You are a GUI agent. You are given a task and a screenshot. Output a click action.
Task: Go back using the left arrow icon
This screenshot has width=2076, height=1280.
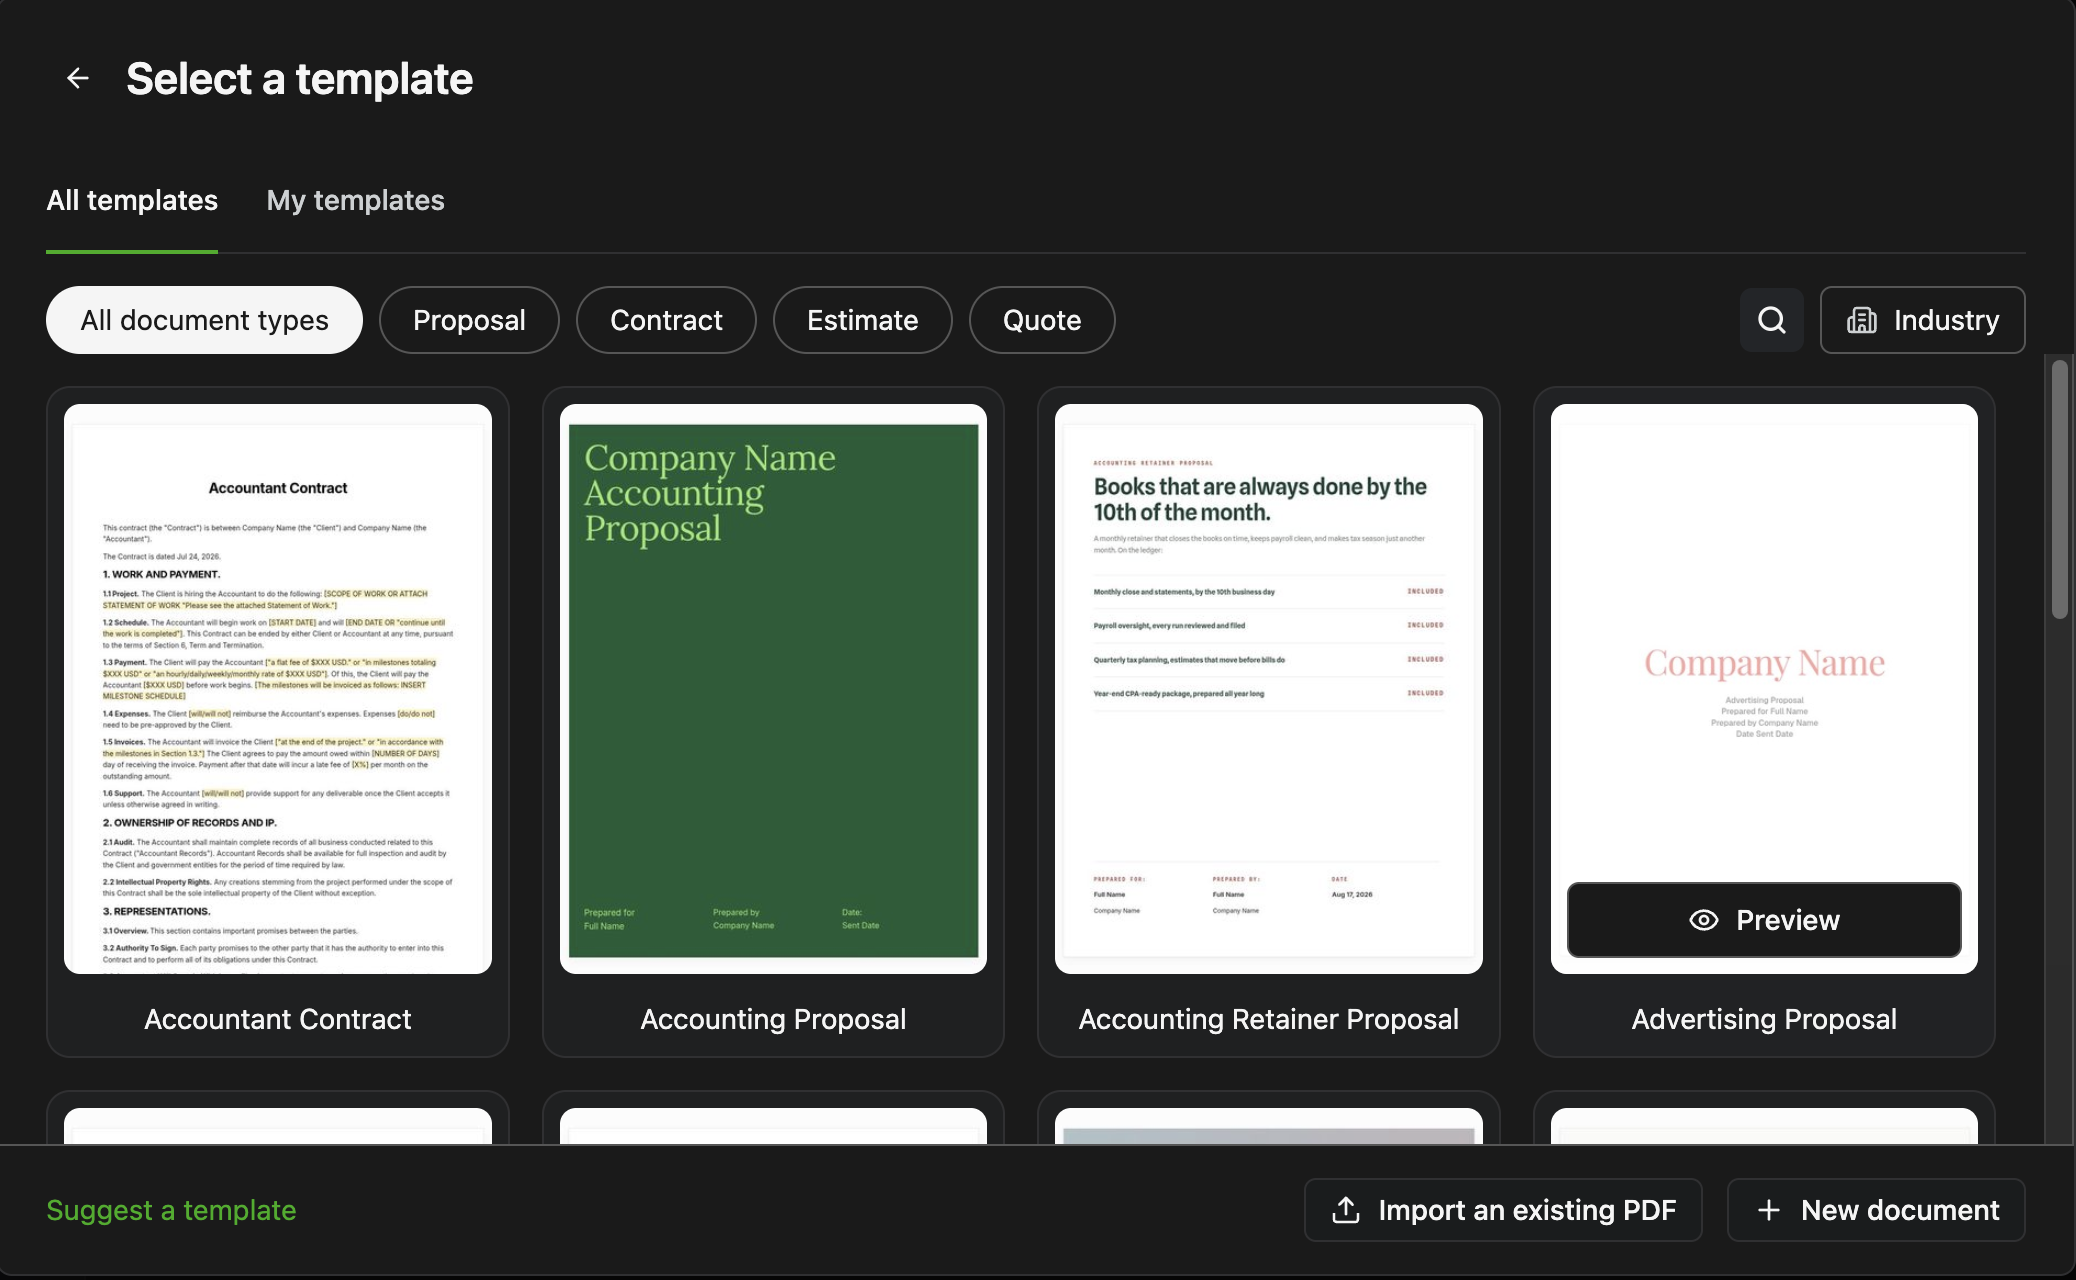click(77, 78)
